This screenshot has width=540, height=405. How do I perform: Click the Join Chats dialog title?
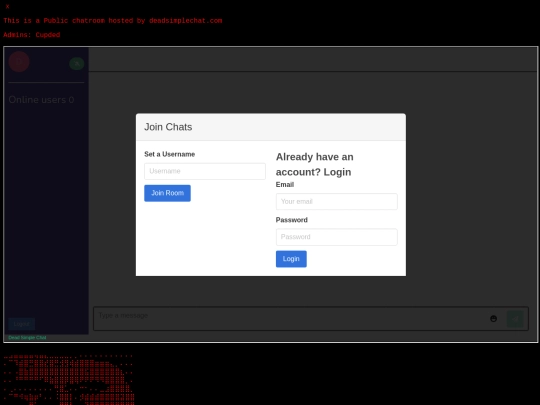168,127
